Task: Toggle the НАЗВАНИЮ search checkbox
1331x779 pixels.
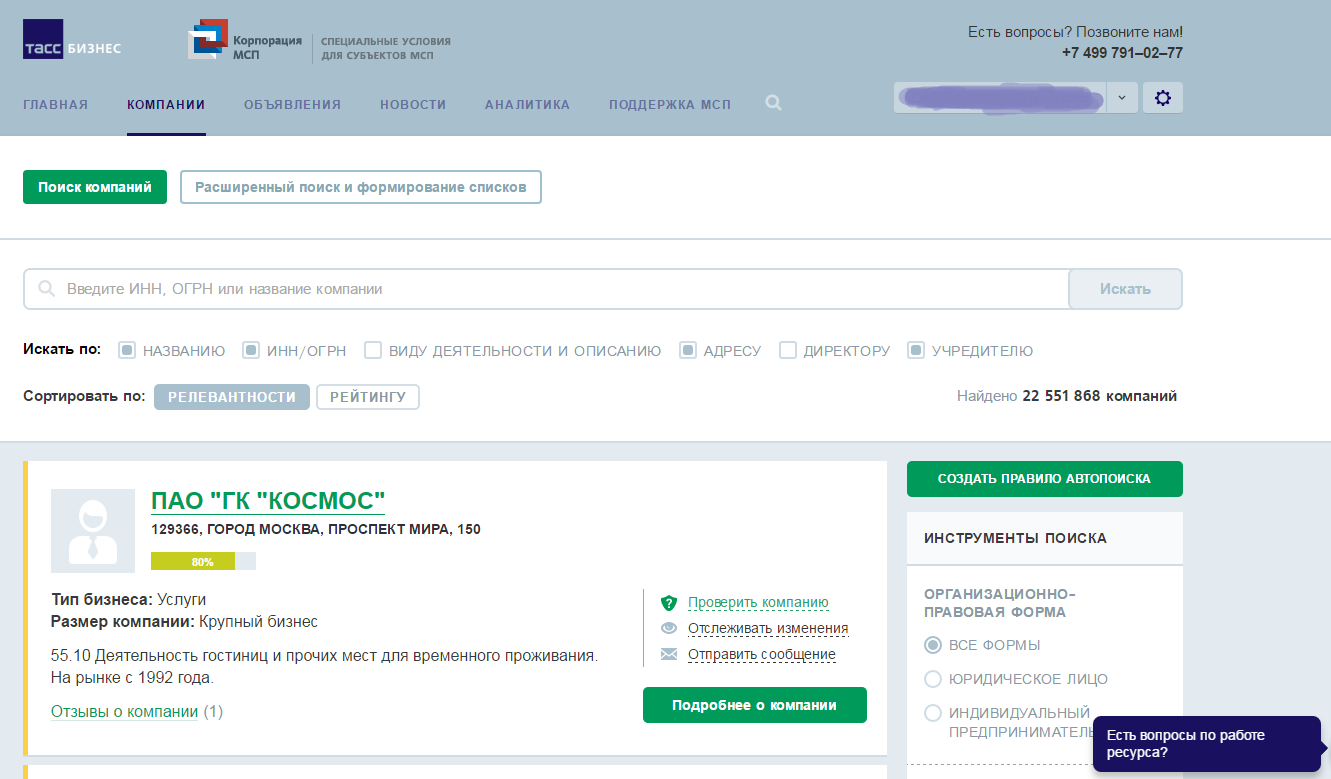Action: click(127, 350)
